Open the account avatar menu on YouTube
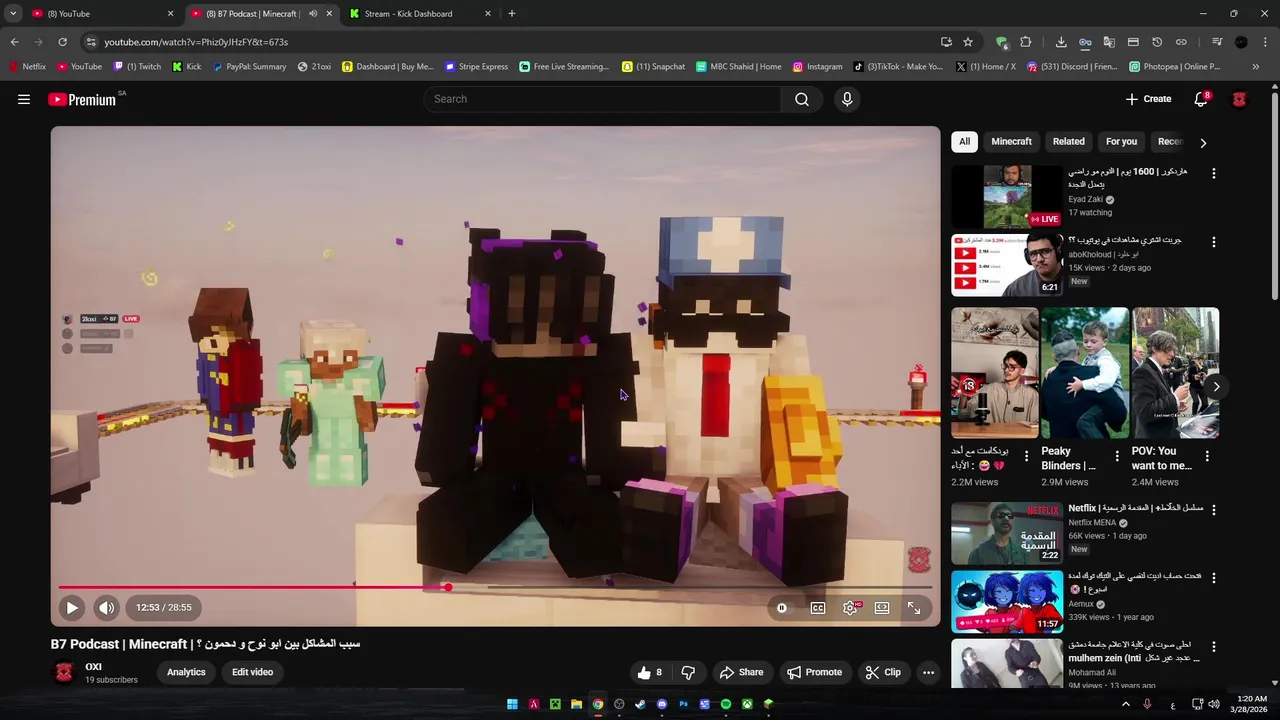 1239,99
